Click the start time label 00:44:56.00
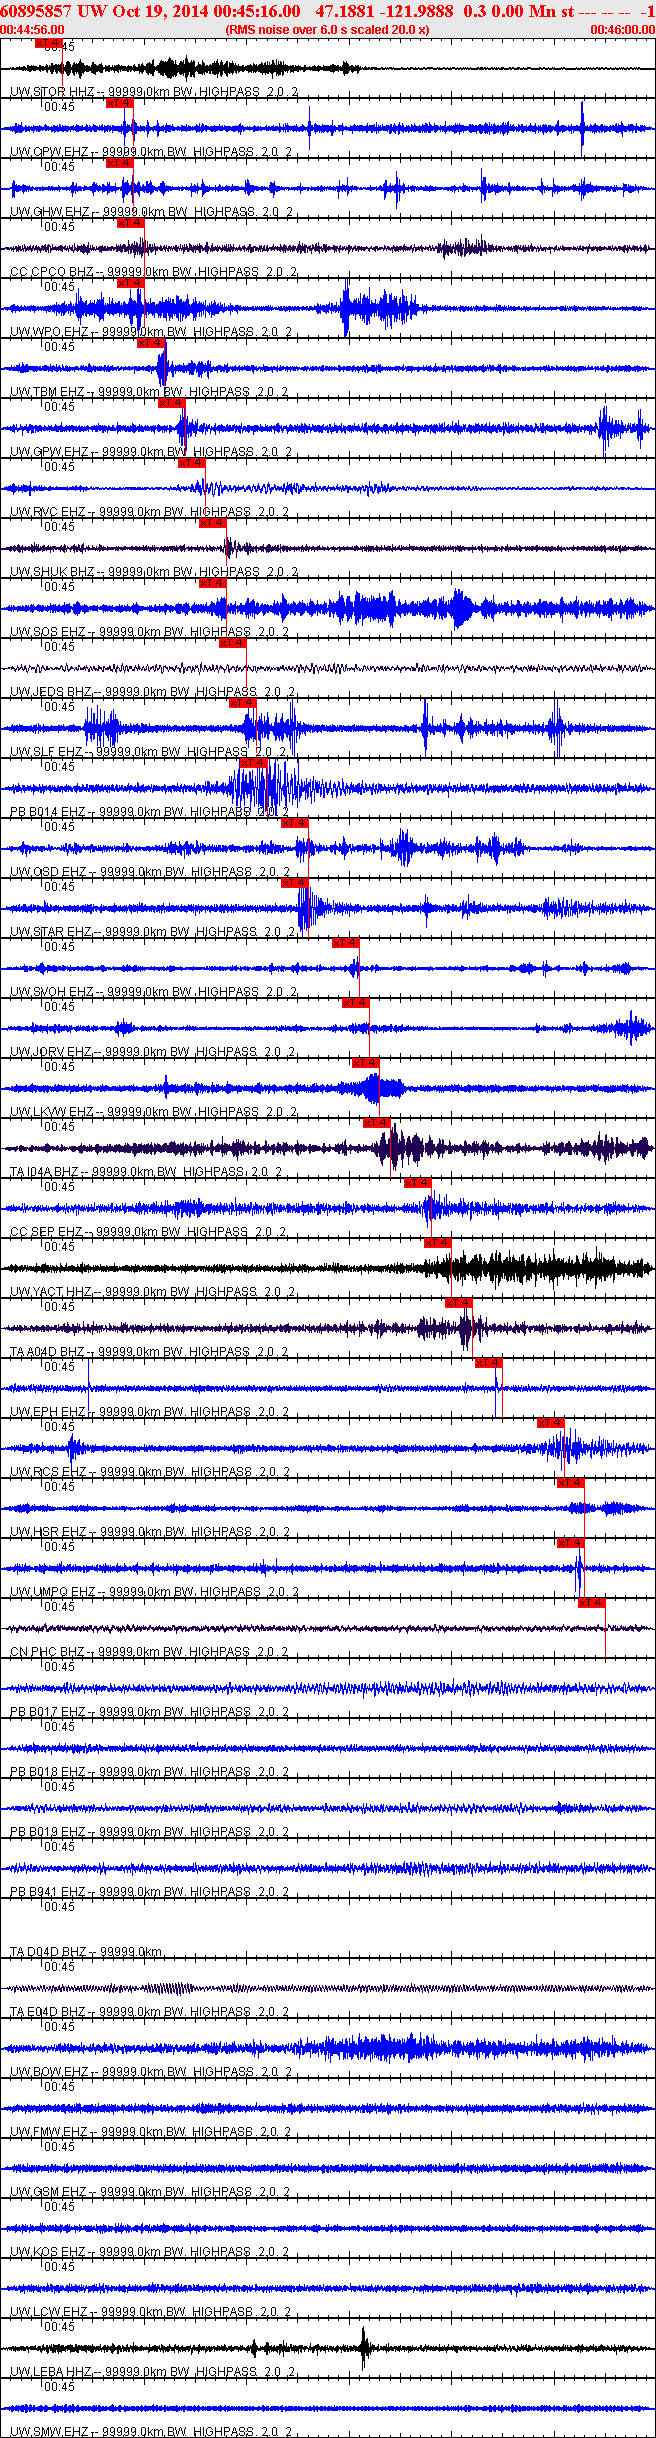The height and width of the screenshot is (2438, 656). [x=32, y=30]
